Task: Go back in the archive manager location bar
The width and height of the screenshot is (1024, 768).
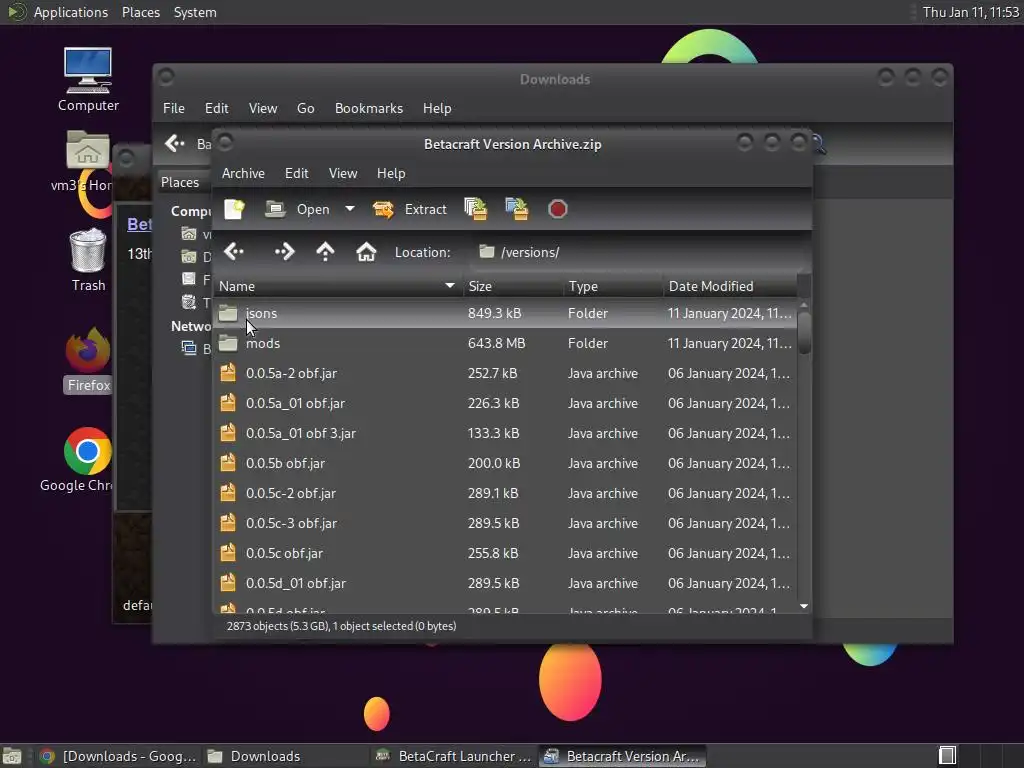Action: pyautogui.click(x=234, y=251)
